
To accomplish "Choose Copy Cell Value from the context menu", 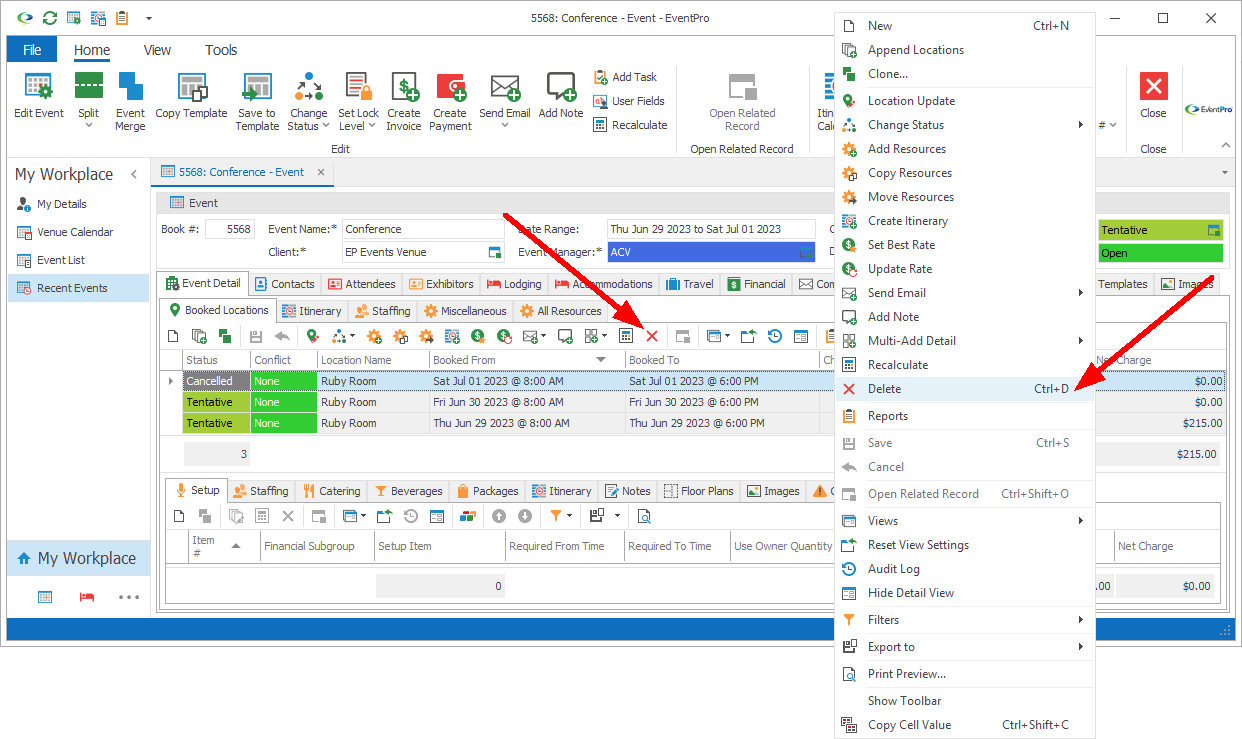I will (965, 725).
